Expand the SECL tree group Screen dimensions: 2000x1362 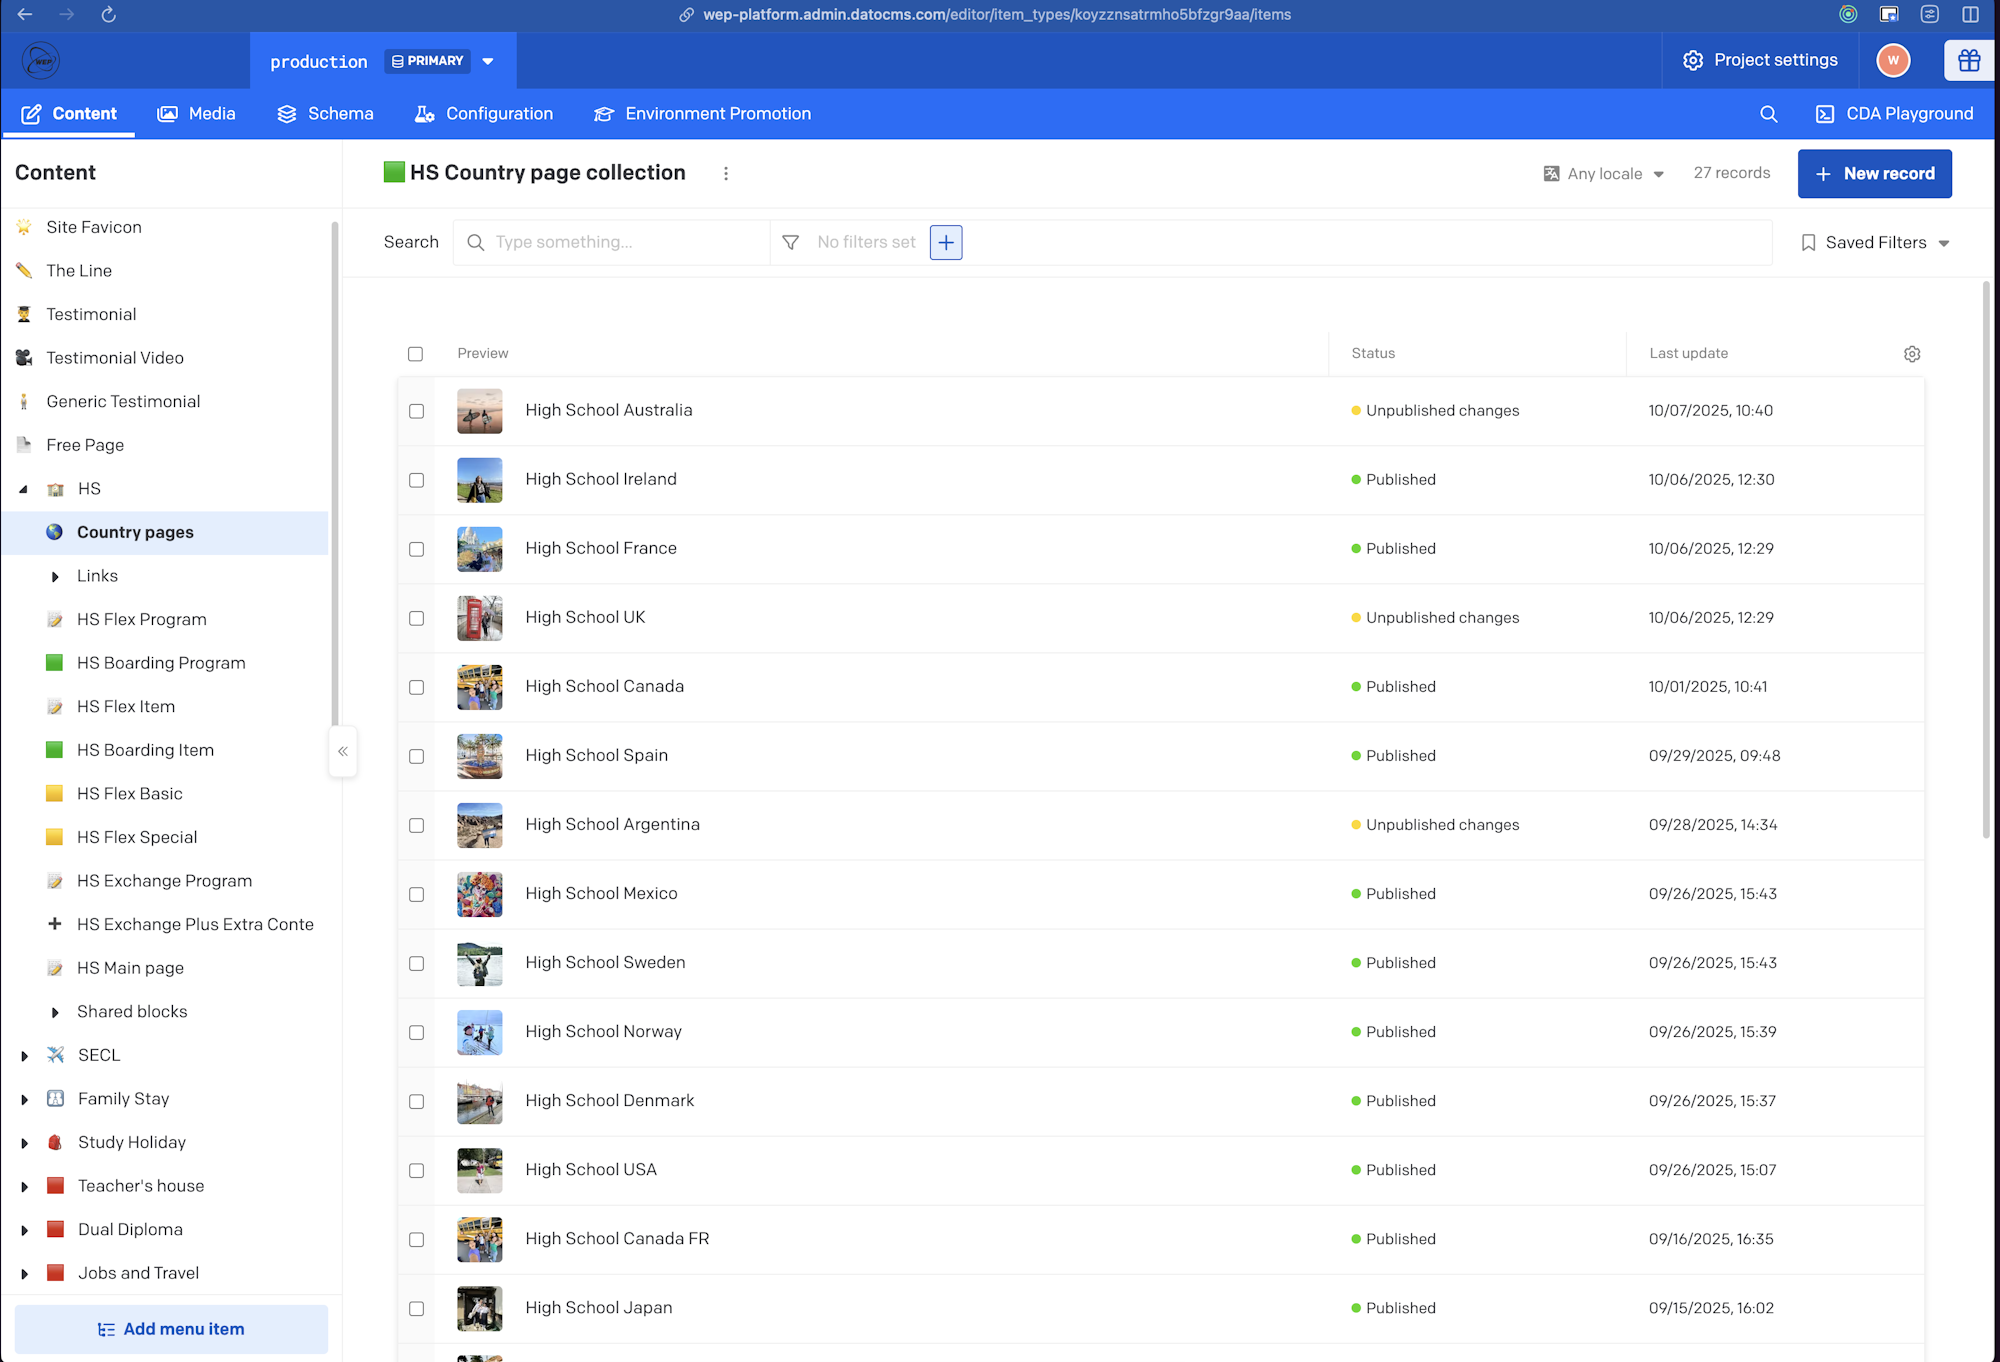pos(25,1055)
